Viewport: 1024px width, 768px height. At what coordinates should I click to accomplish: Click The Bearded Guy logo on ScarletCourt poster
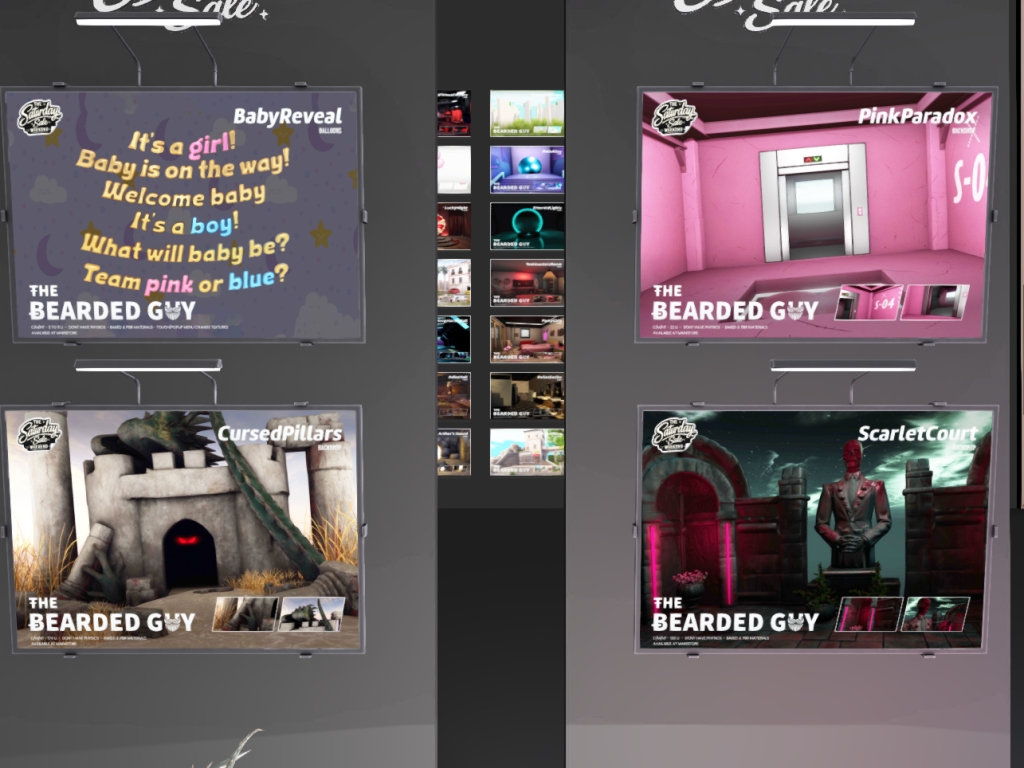pos(735,614)
